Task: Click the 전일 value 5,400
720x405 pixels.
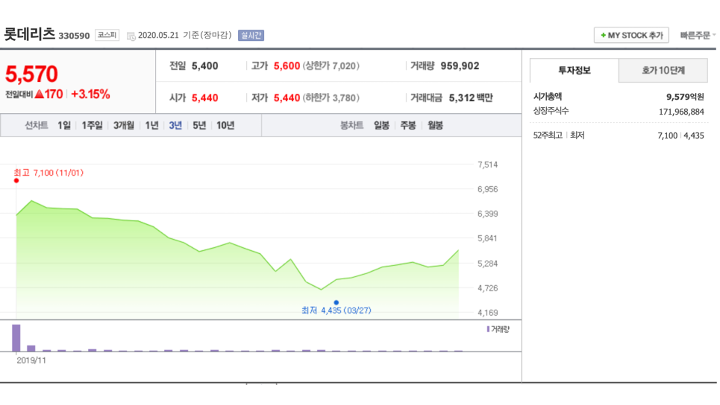Action: 205,66
